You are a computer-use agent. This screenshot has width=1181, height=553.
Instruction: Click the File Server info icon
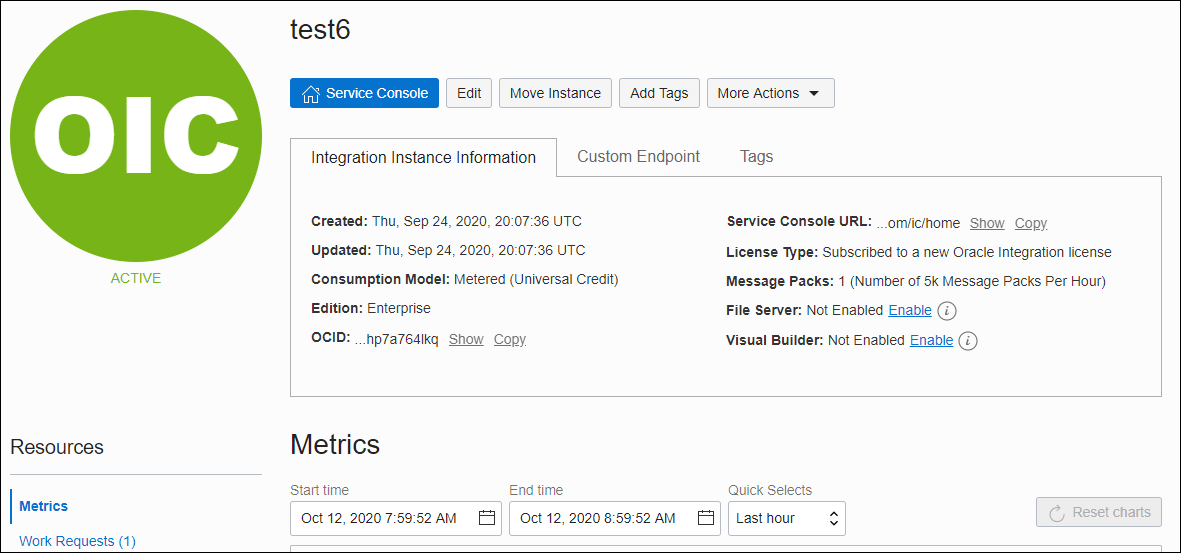947,310
